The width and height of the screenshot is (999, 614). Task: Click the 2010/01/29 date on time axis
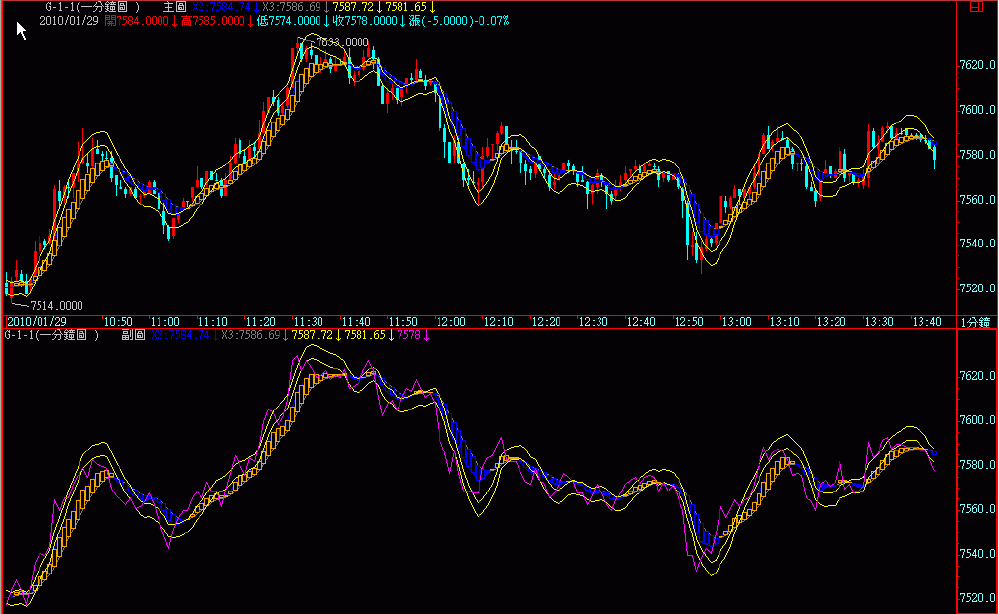36,322
